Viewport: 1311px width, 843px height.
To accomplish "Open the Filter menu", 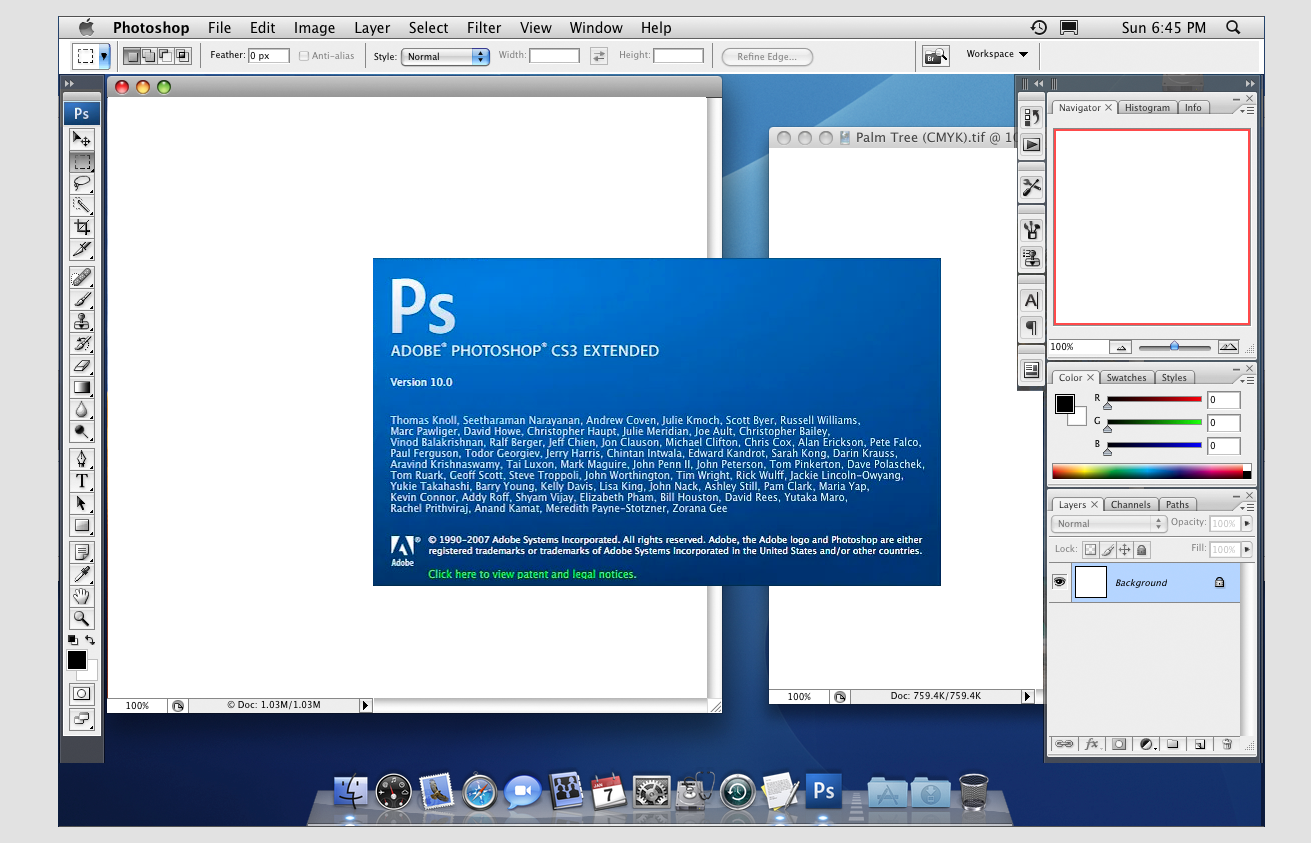I will (x=484, y=28).
